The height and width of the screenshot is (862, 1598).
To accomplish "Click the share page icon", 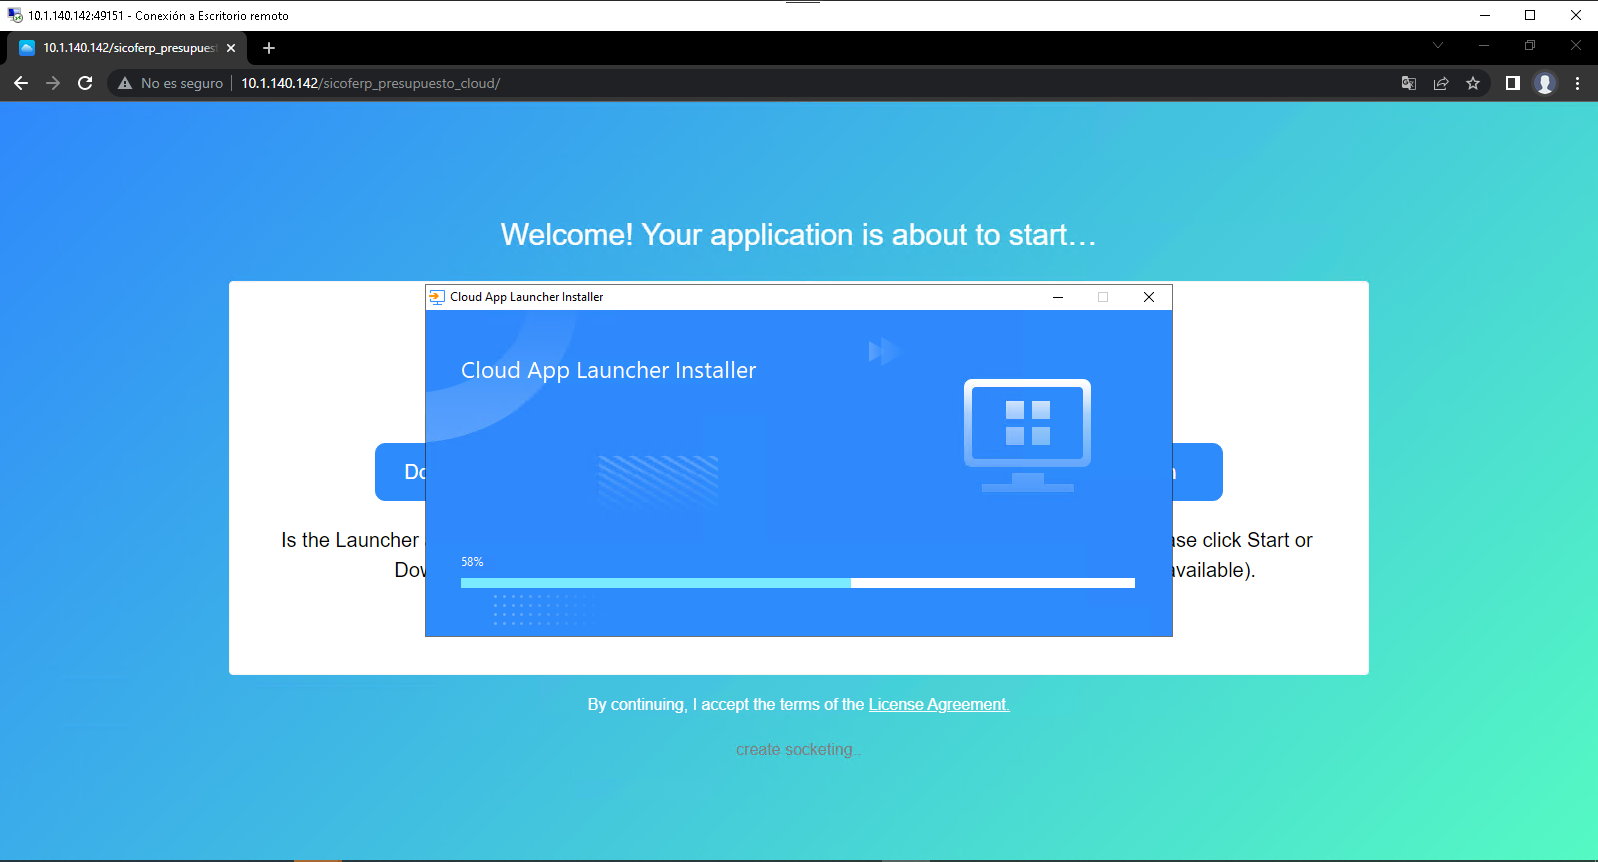I will pyautogui.click(x=1441, y=83).
